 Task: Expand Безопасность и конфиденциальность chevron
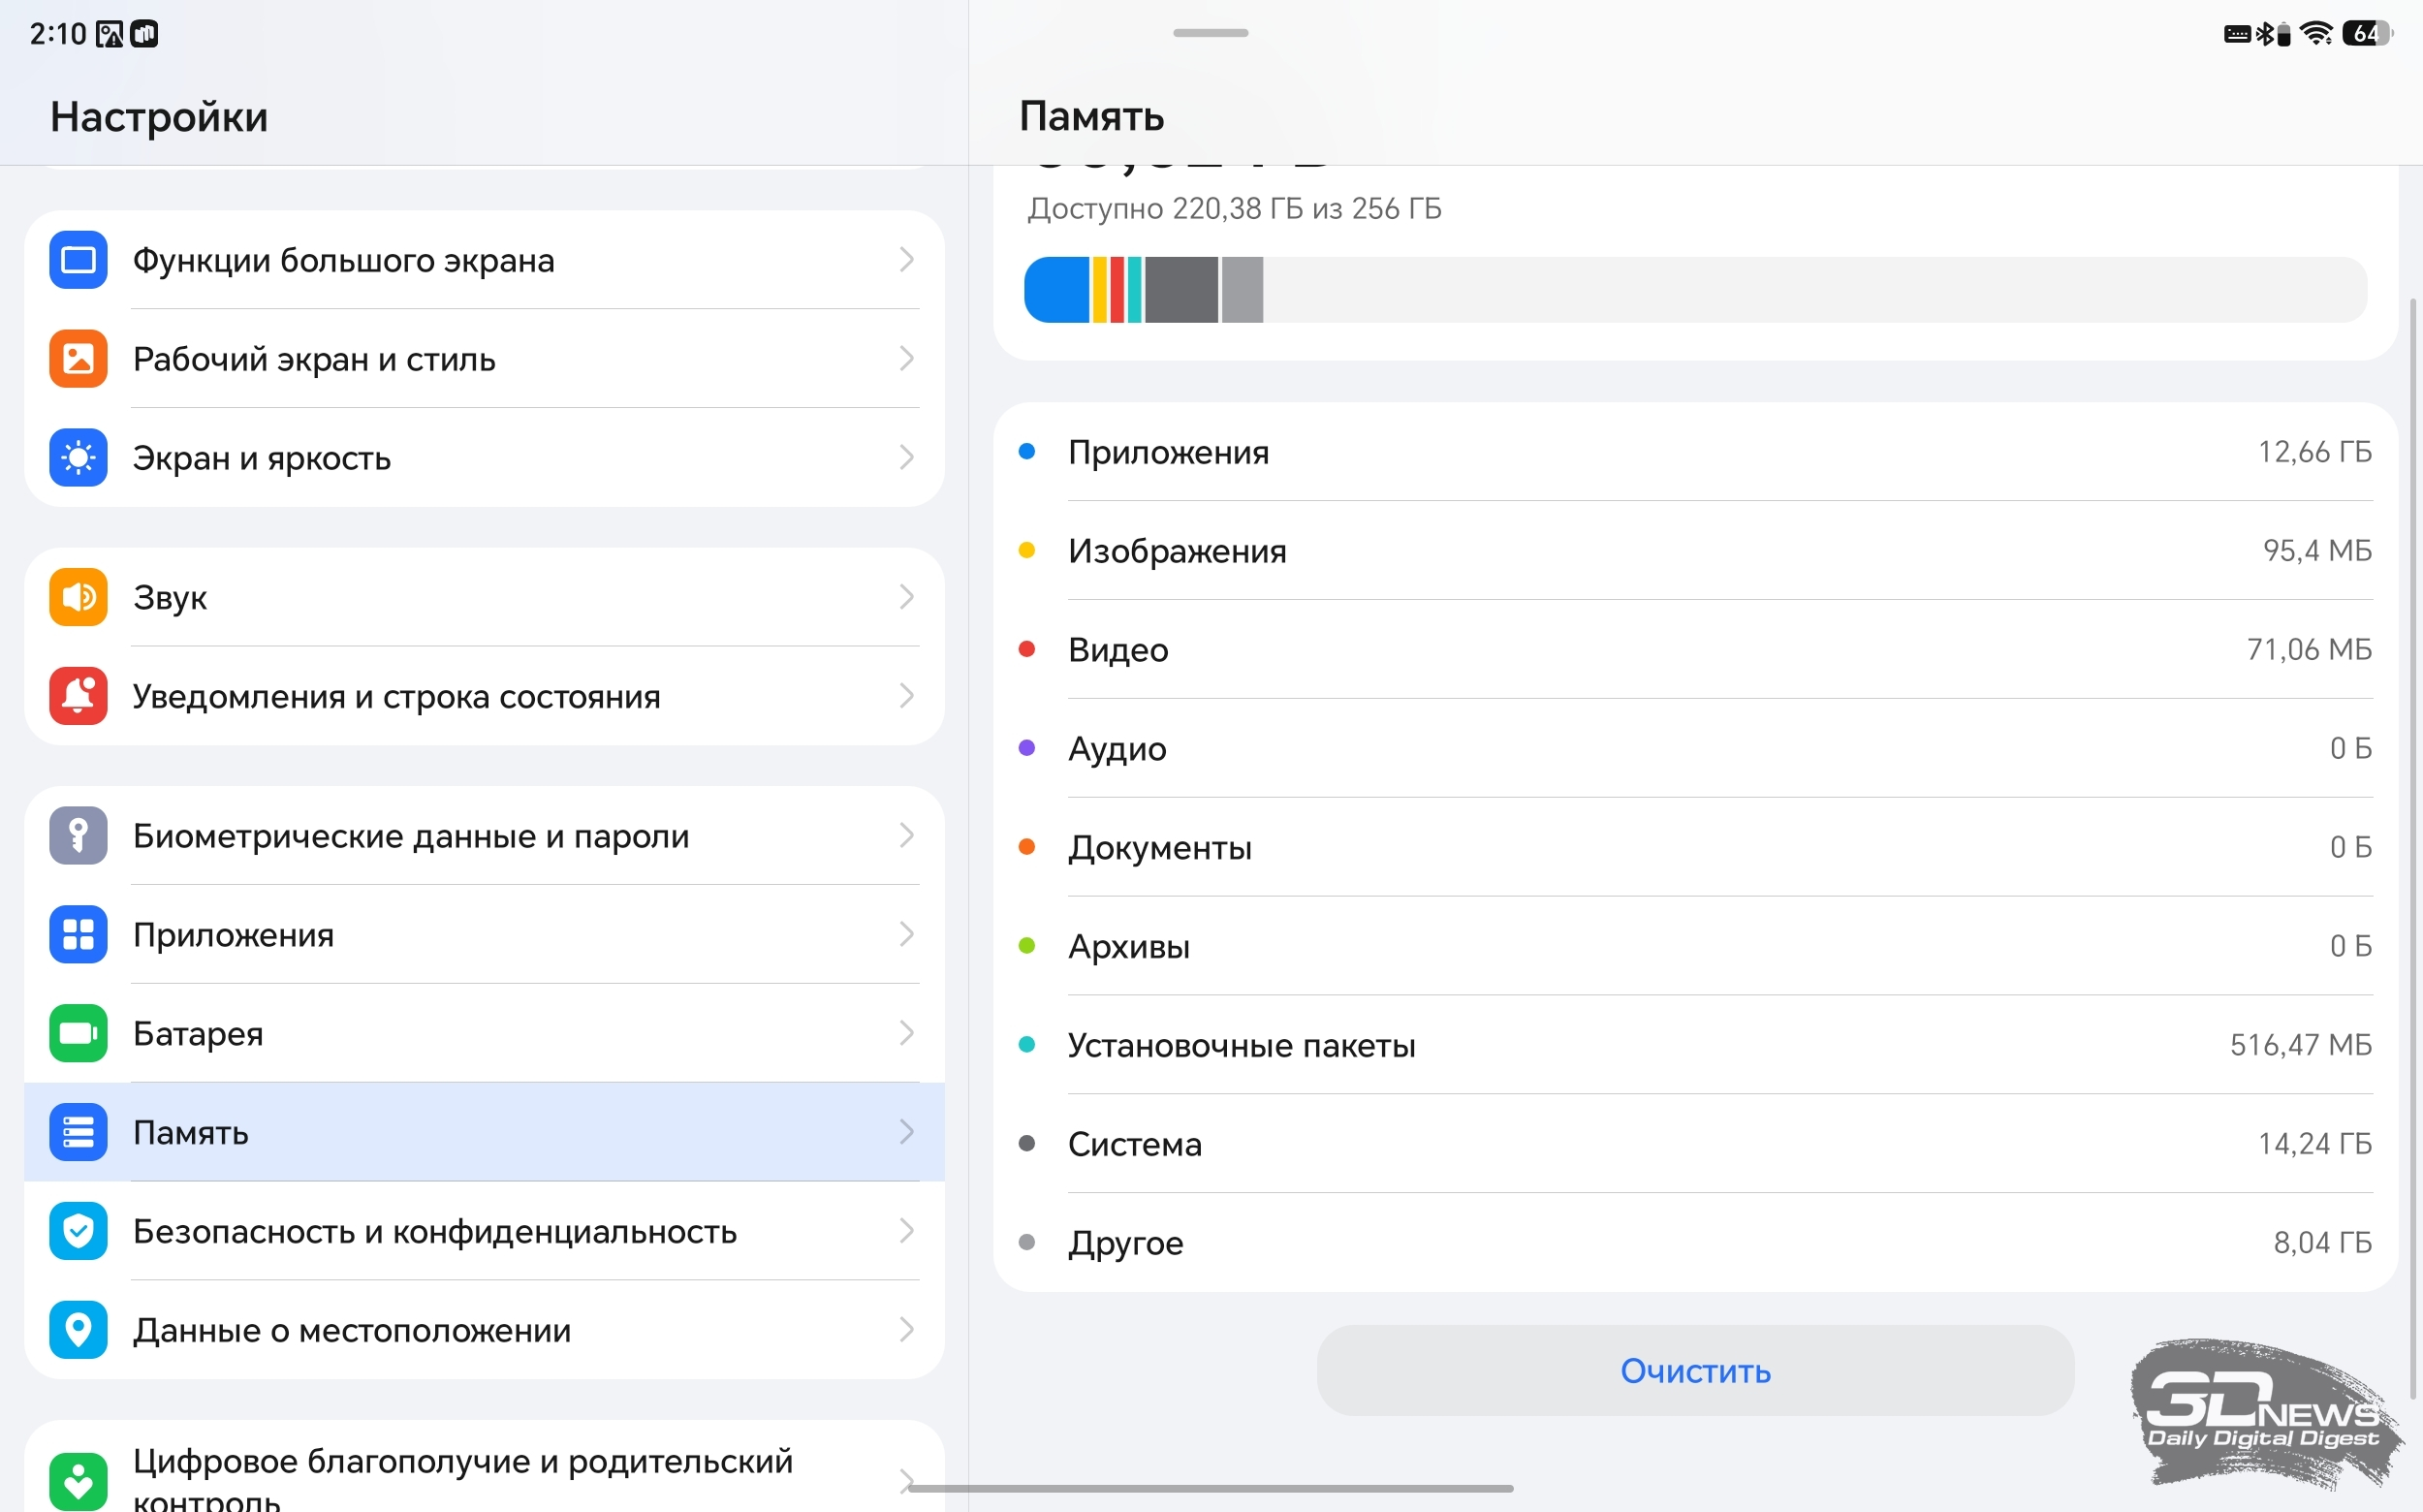pyautogui.click(x=906, y=1231)
